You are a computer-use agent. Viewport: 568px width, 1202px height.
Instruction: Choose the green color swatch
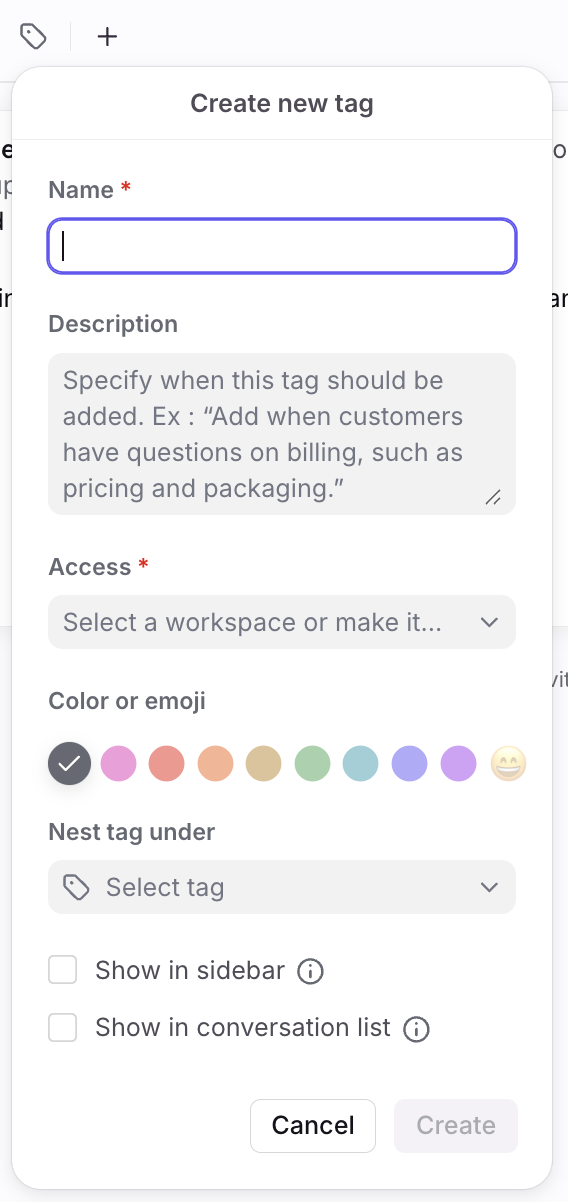point(312,765)
